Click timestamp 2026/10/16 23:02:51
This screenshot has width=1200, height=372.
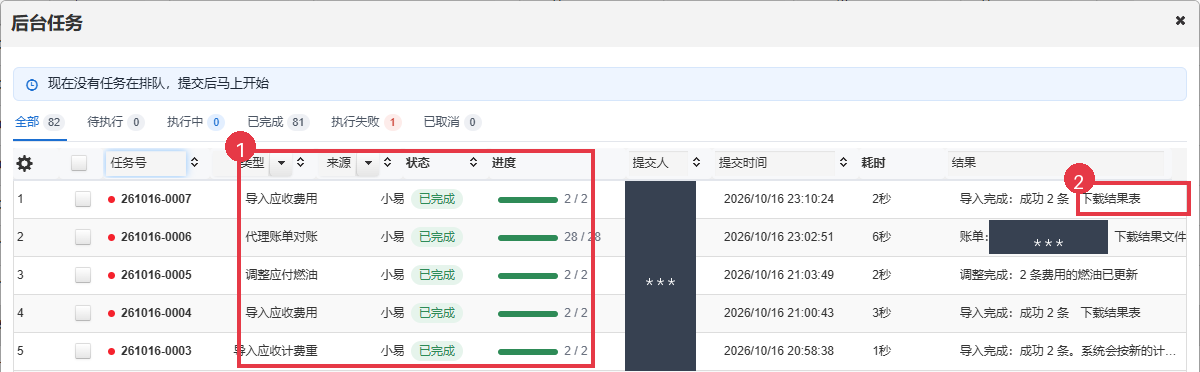click(779, 237)
